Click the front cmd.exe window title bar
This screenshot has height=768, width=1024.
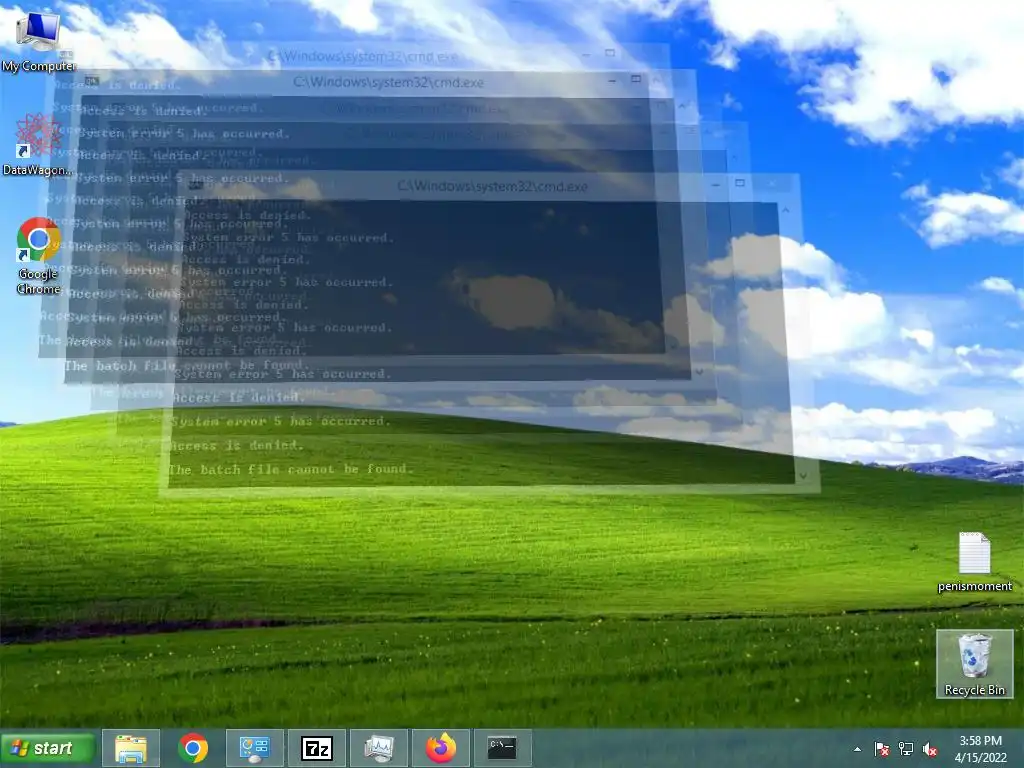(492, 186)
